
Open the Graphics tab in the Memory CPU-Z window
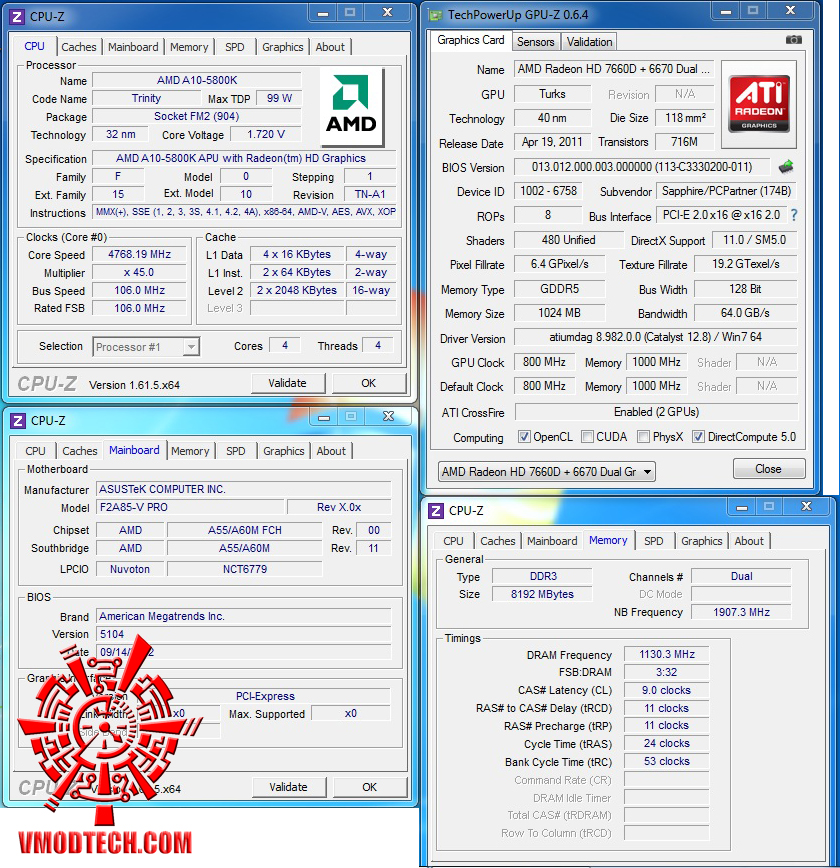pos(702,541)
